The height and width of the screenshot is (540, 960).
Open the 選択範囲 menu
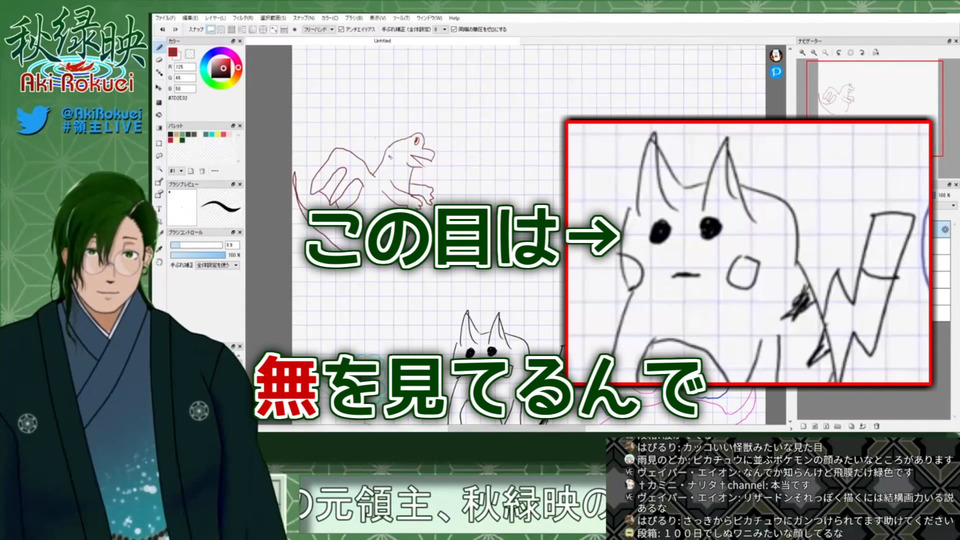[272, 18]
